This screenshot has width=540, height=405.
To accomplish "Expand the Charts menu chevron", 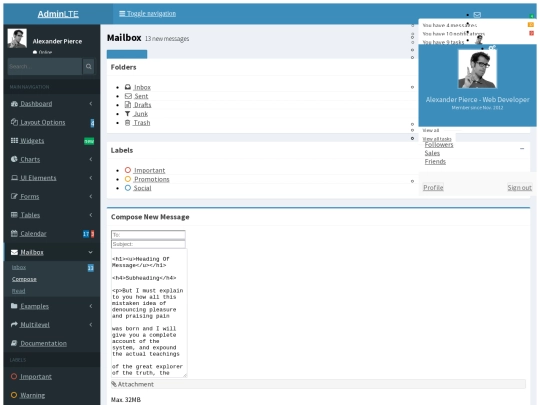I will [91, 159].
